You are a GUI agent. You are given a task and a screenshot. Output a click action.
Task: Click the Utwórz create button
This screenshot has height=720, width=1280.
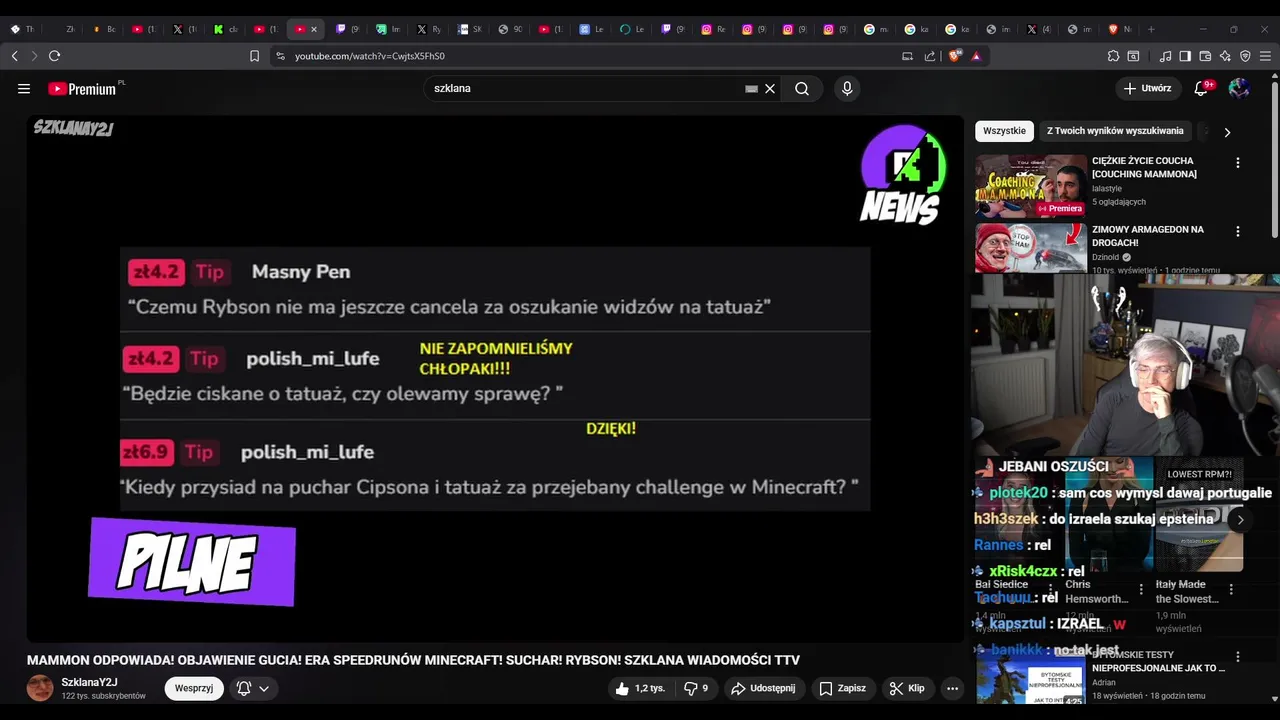point(1147,88)
